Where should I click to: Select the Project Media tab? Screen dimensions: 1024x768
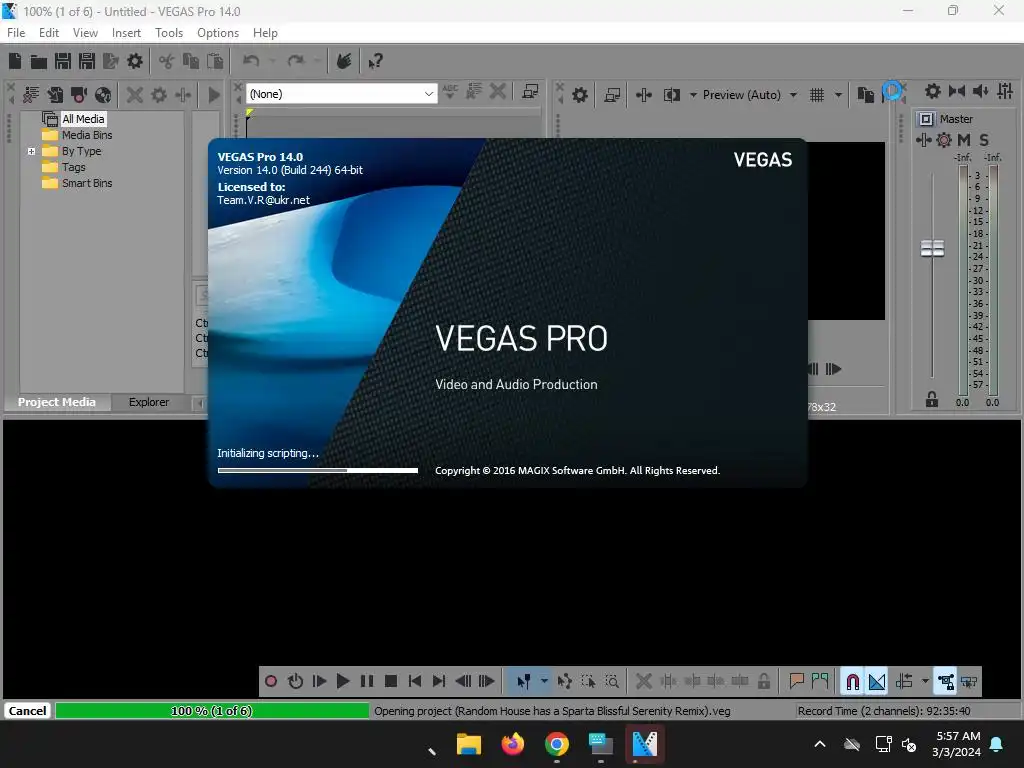point(57,402)
